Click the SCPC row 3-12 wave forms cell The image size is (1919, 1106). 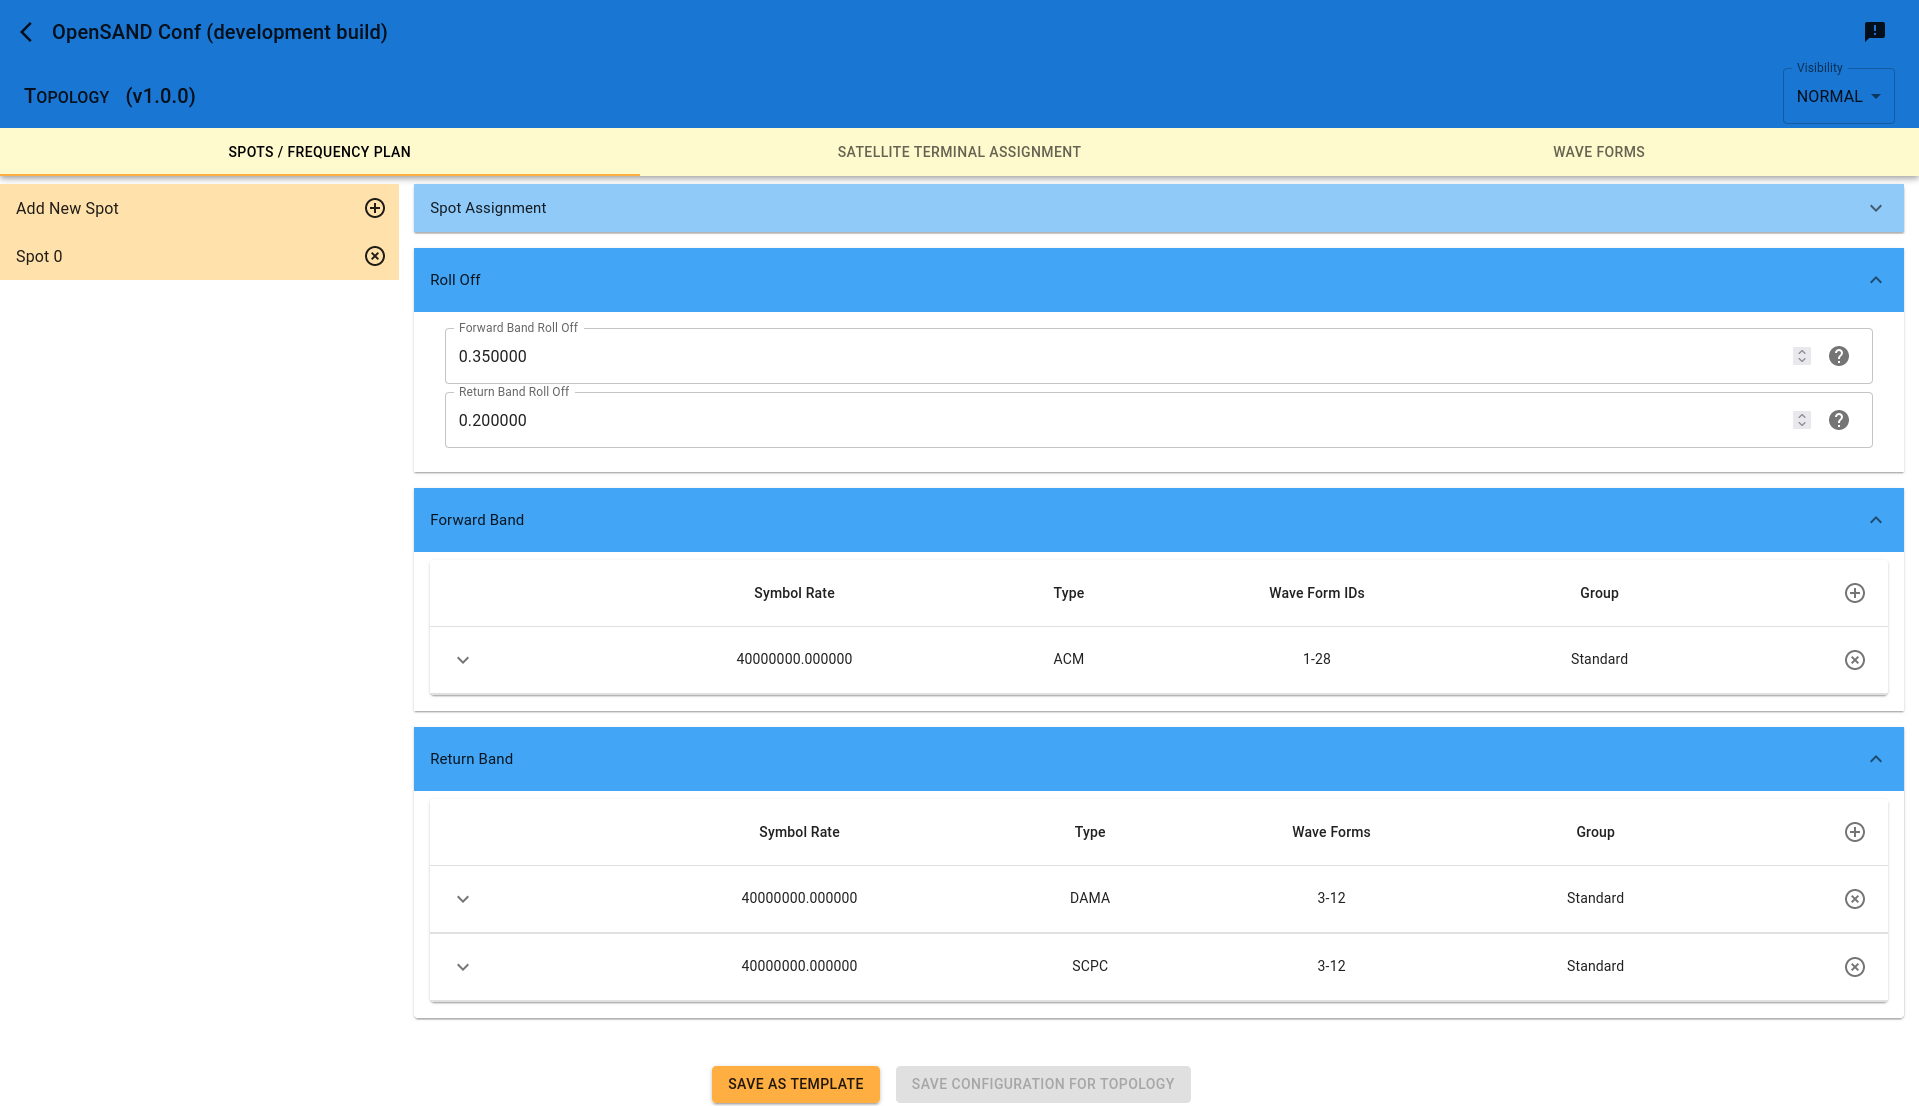pyautogui.click(x=1331, y=966)
